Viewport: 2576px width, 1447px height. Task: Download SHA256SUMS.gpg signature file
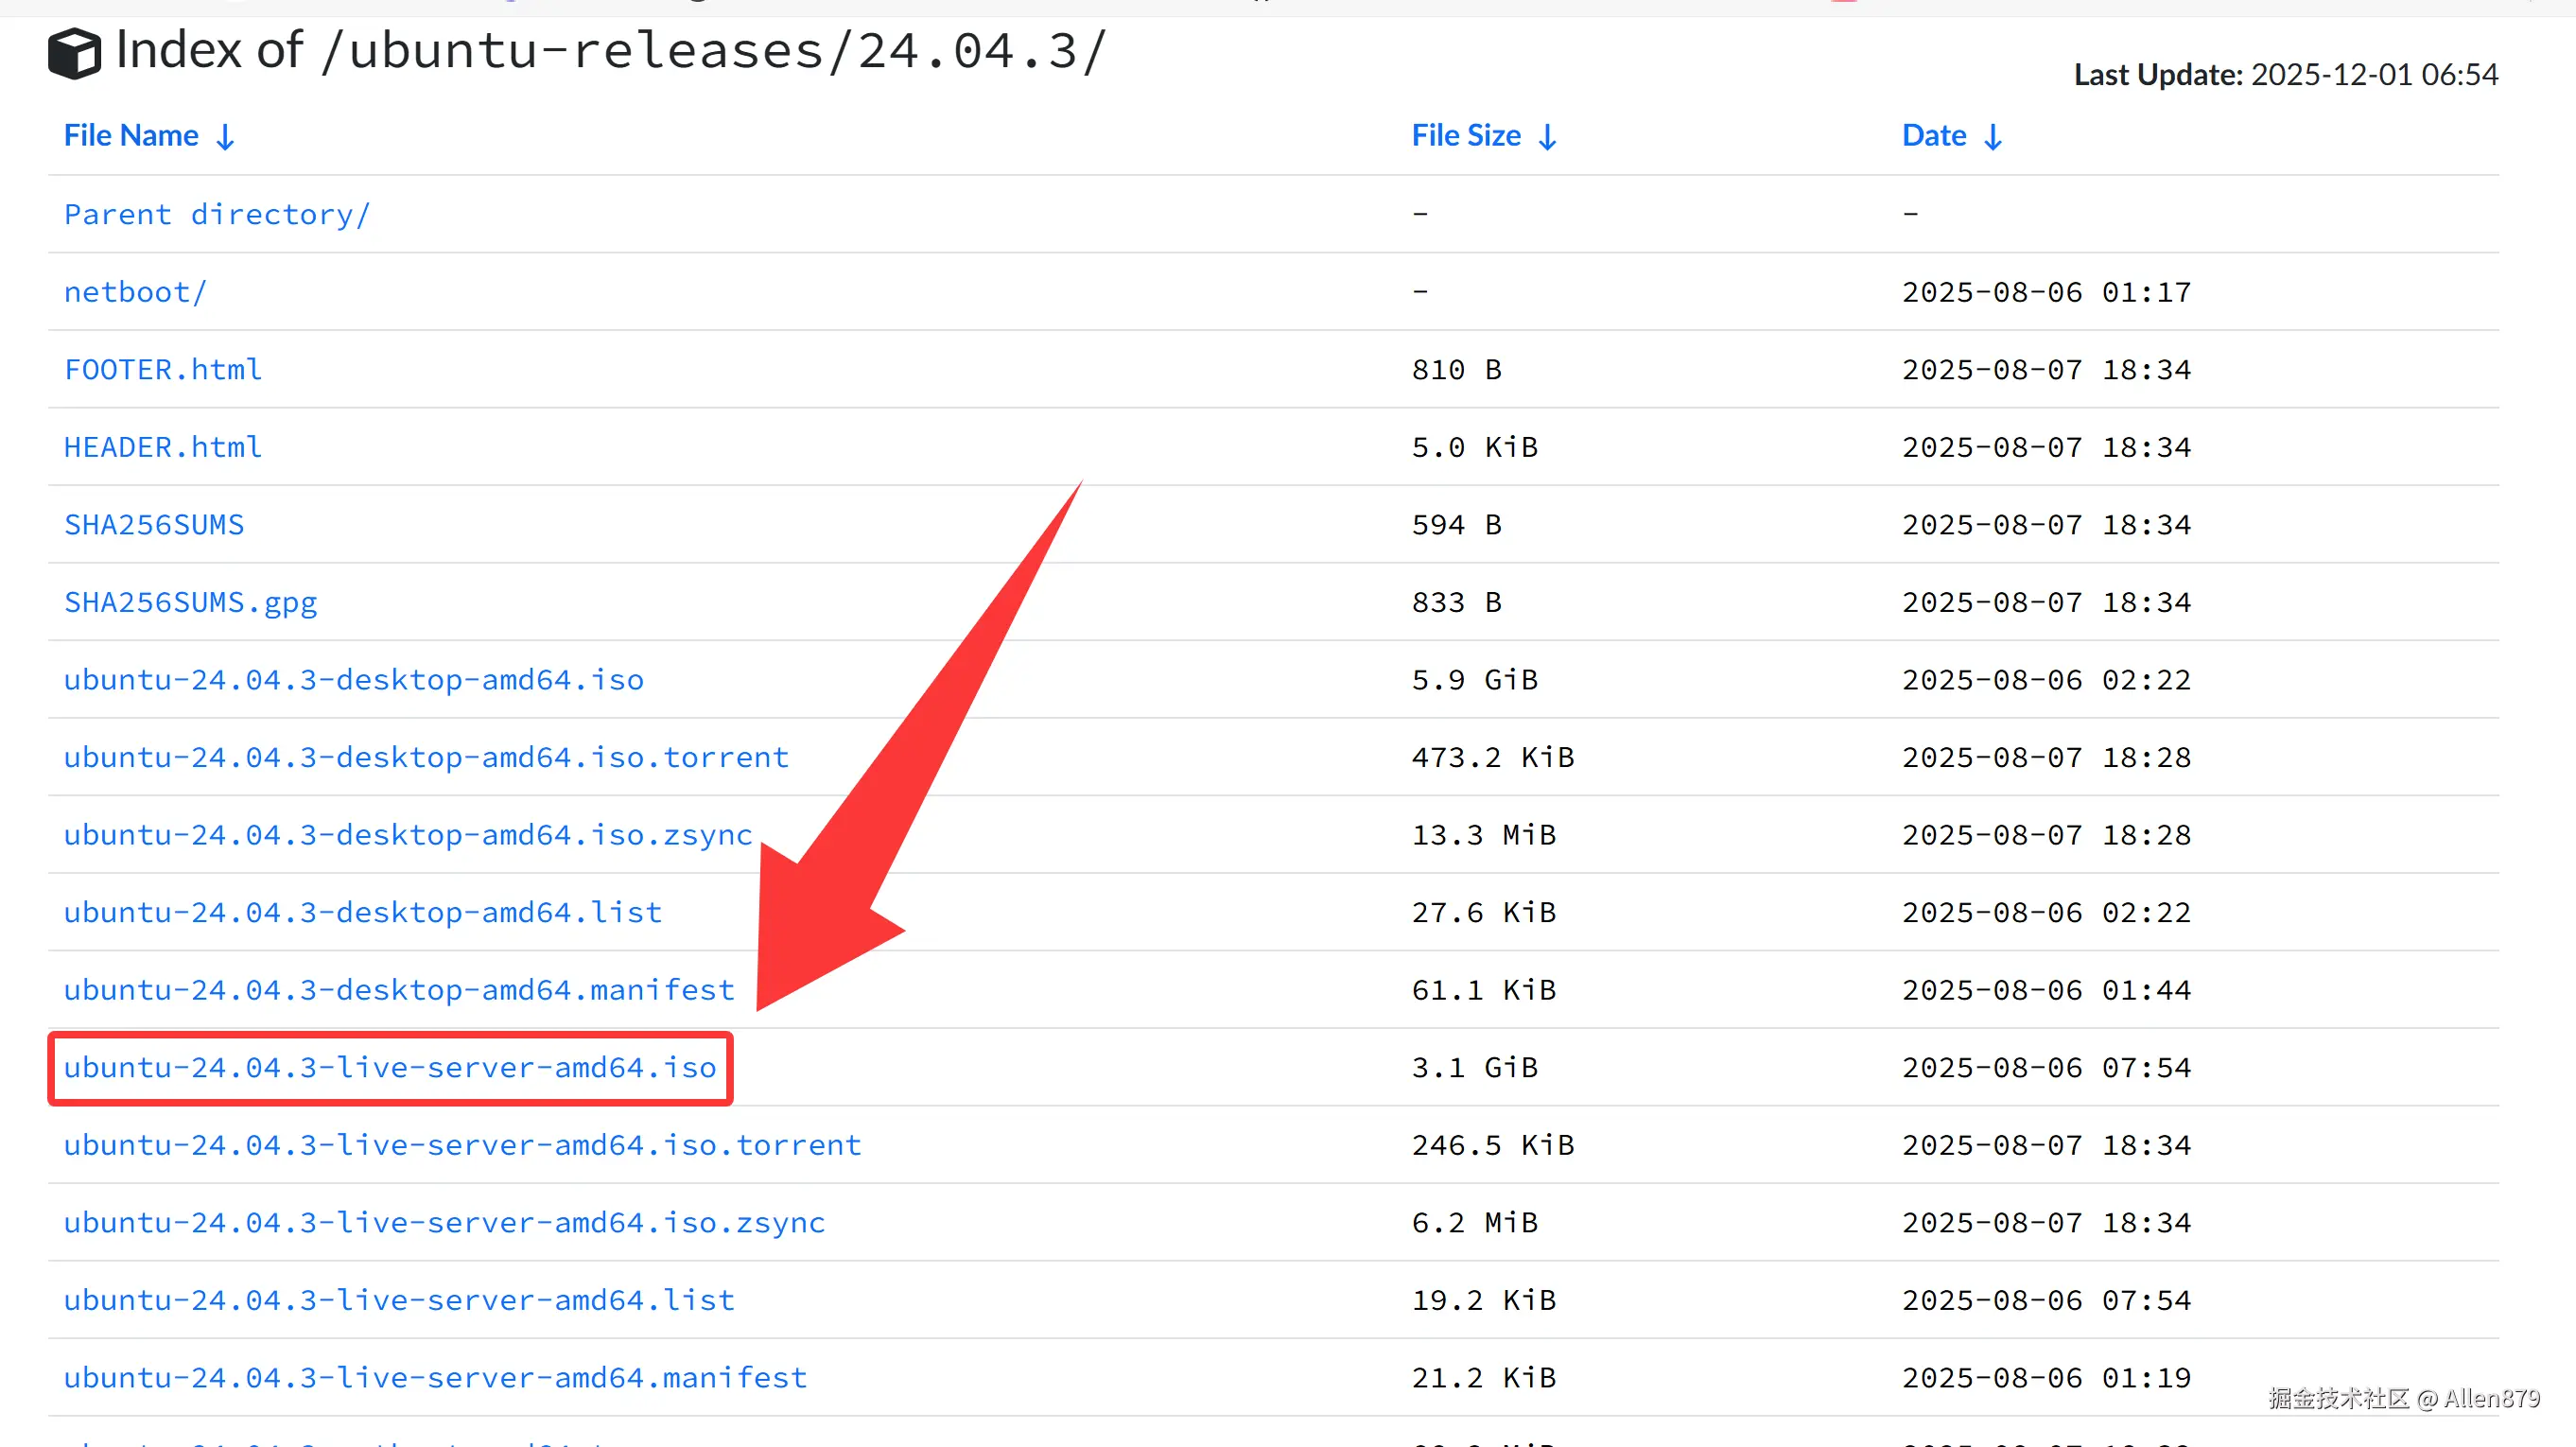191,602
